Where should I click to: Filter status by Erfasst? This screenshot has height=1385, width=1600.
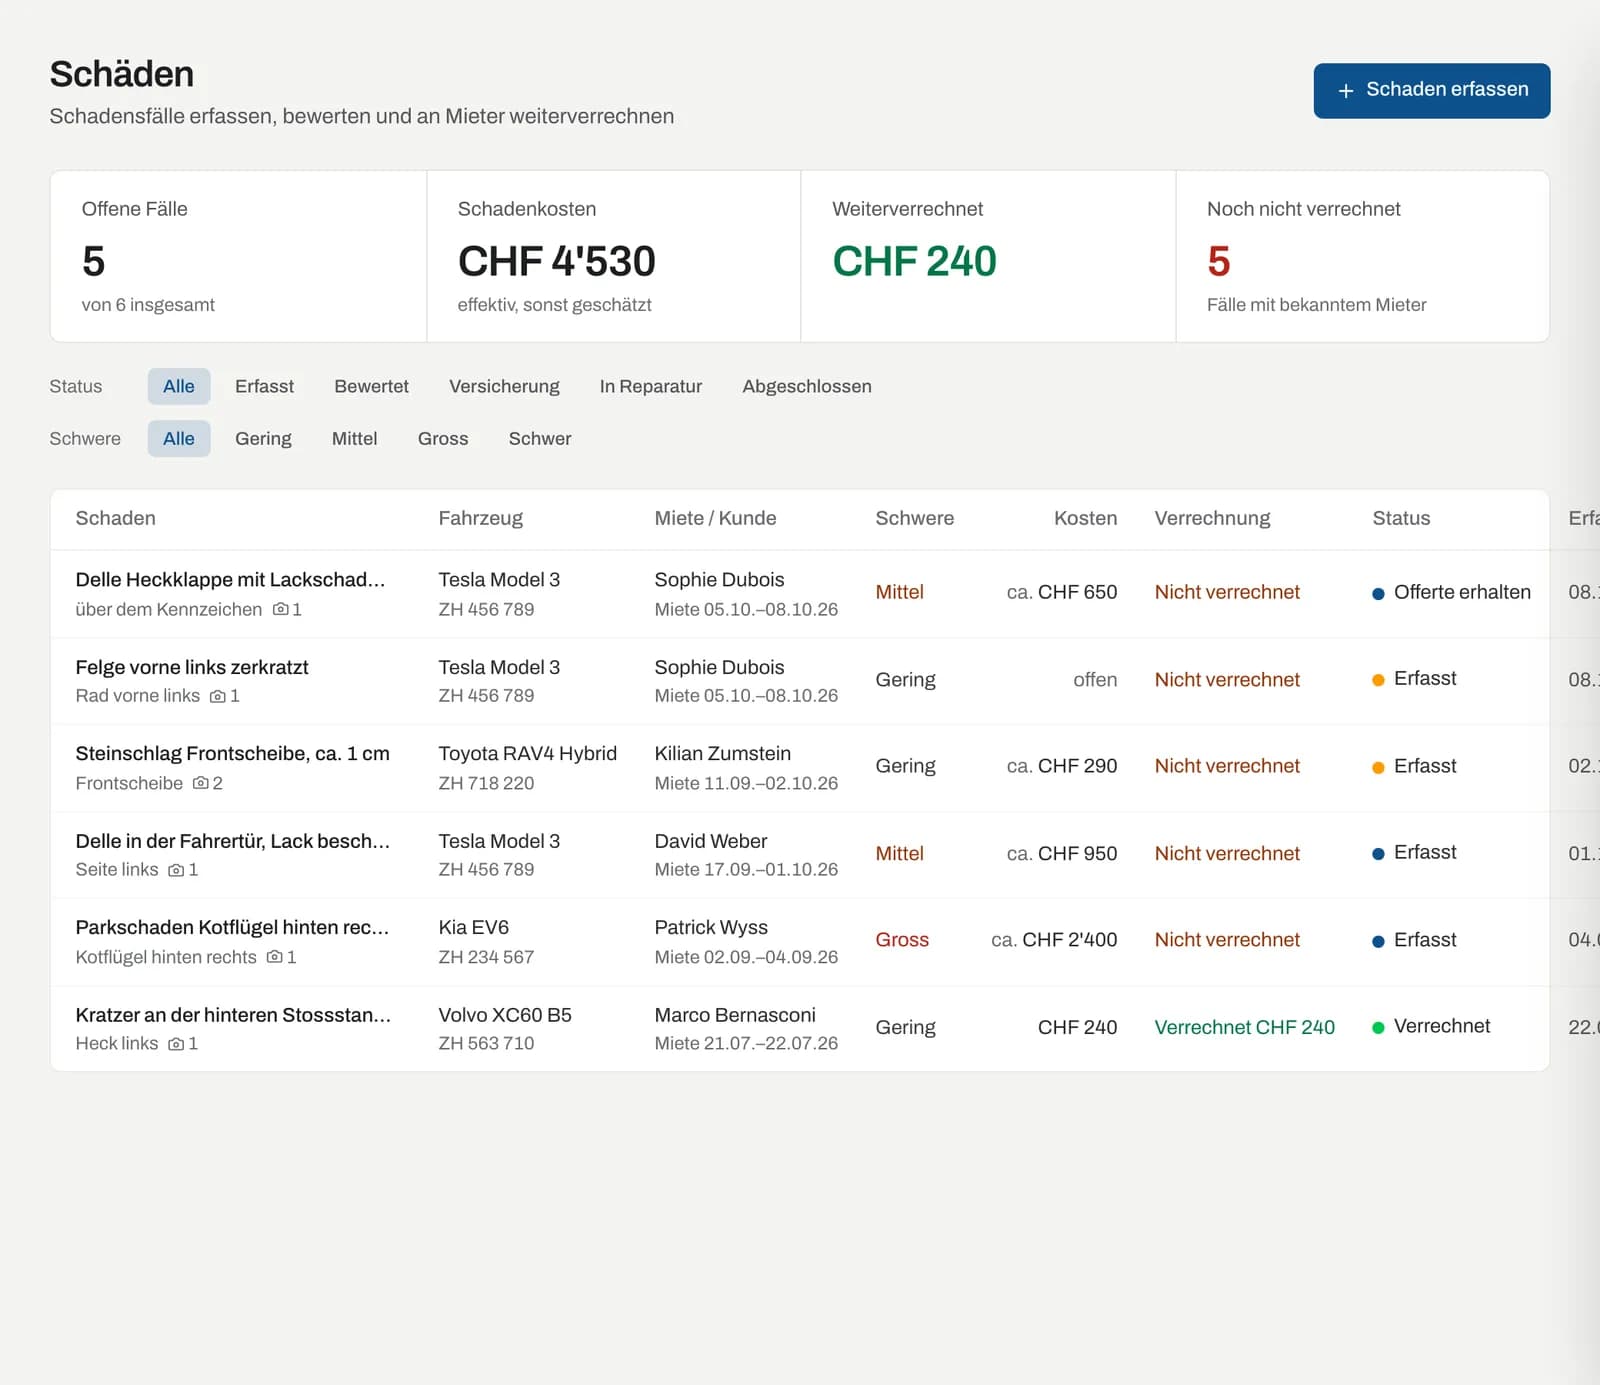pyautogui.click(x=264, y=386)
